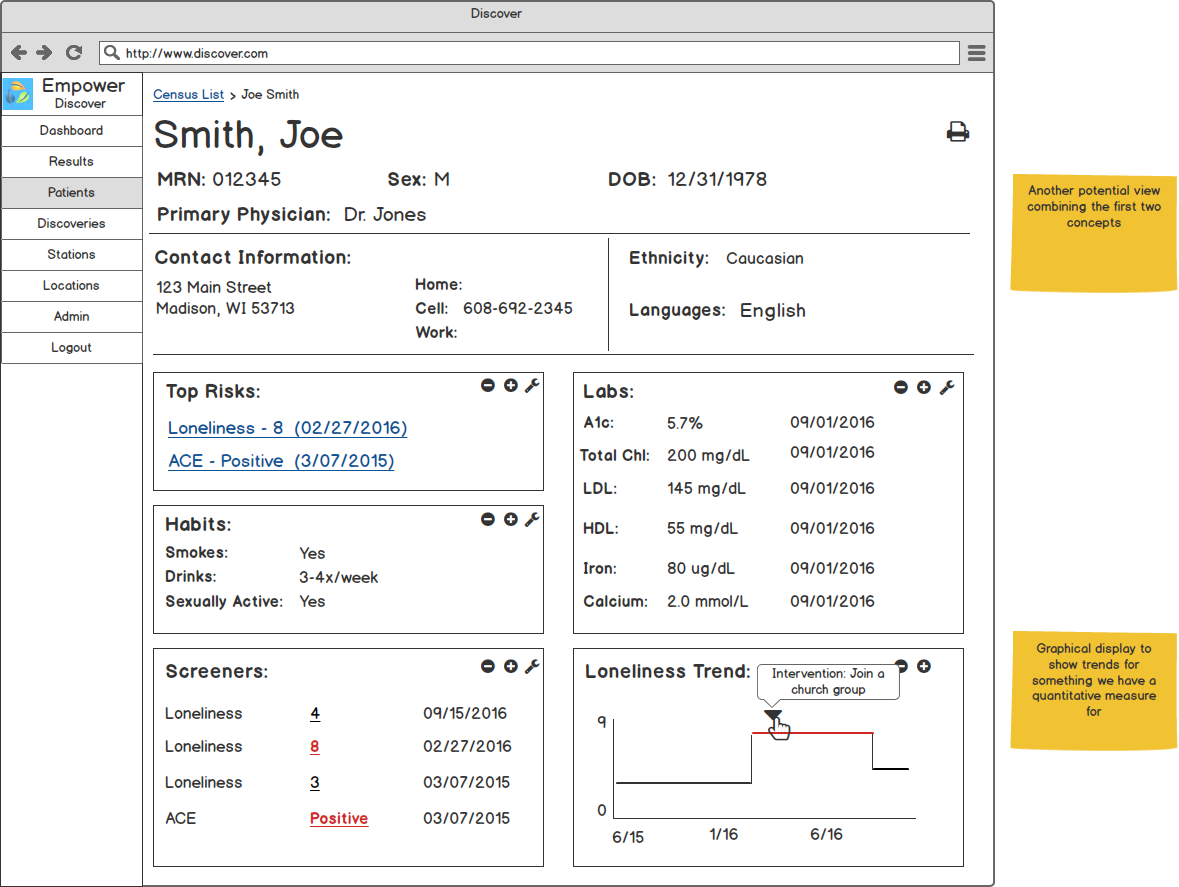This screenshot has width=1179, height=887.
Task: Open the Dashboard menu item
Action: coord(71,131)
